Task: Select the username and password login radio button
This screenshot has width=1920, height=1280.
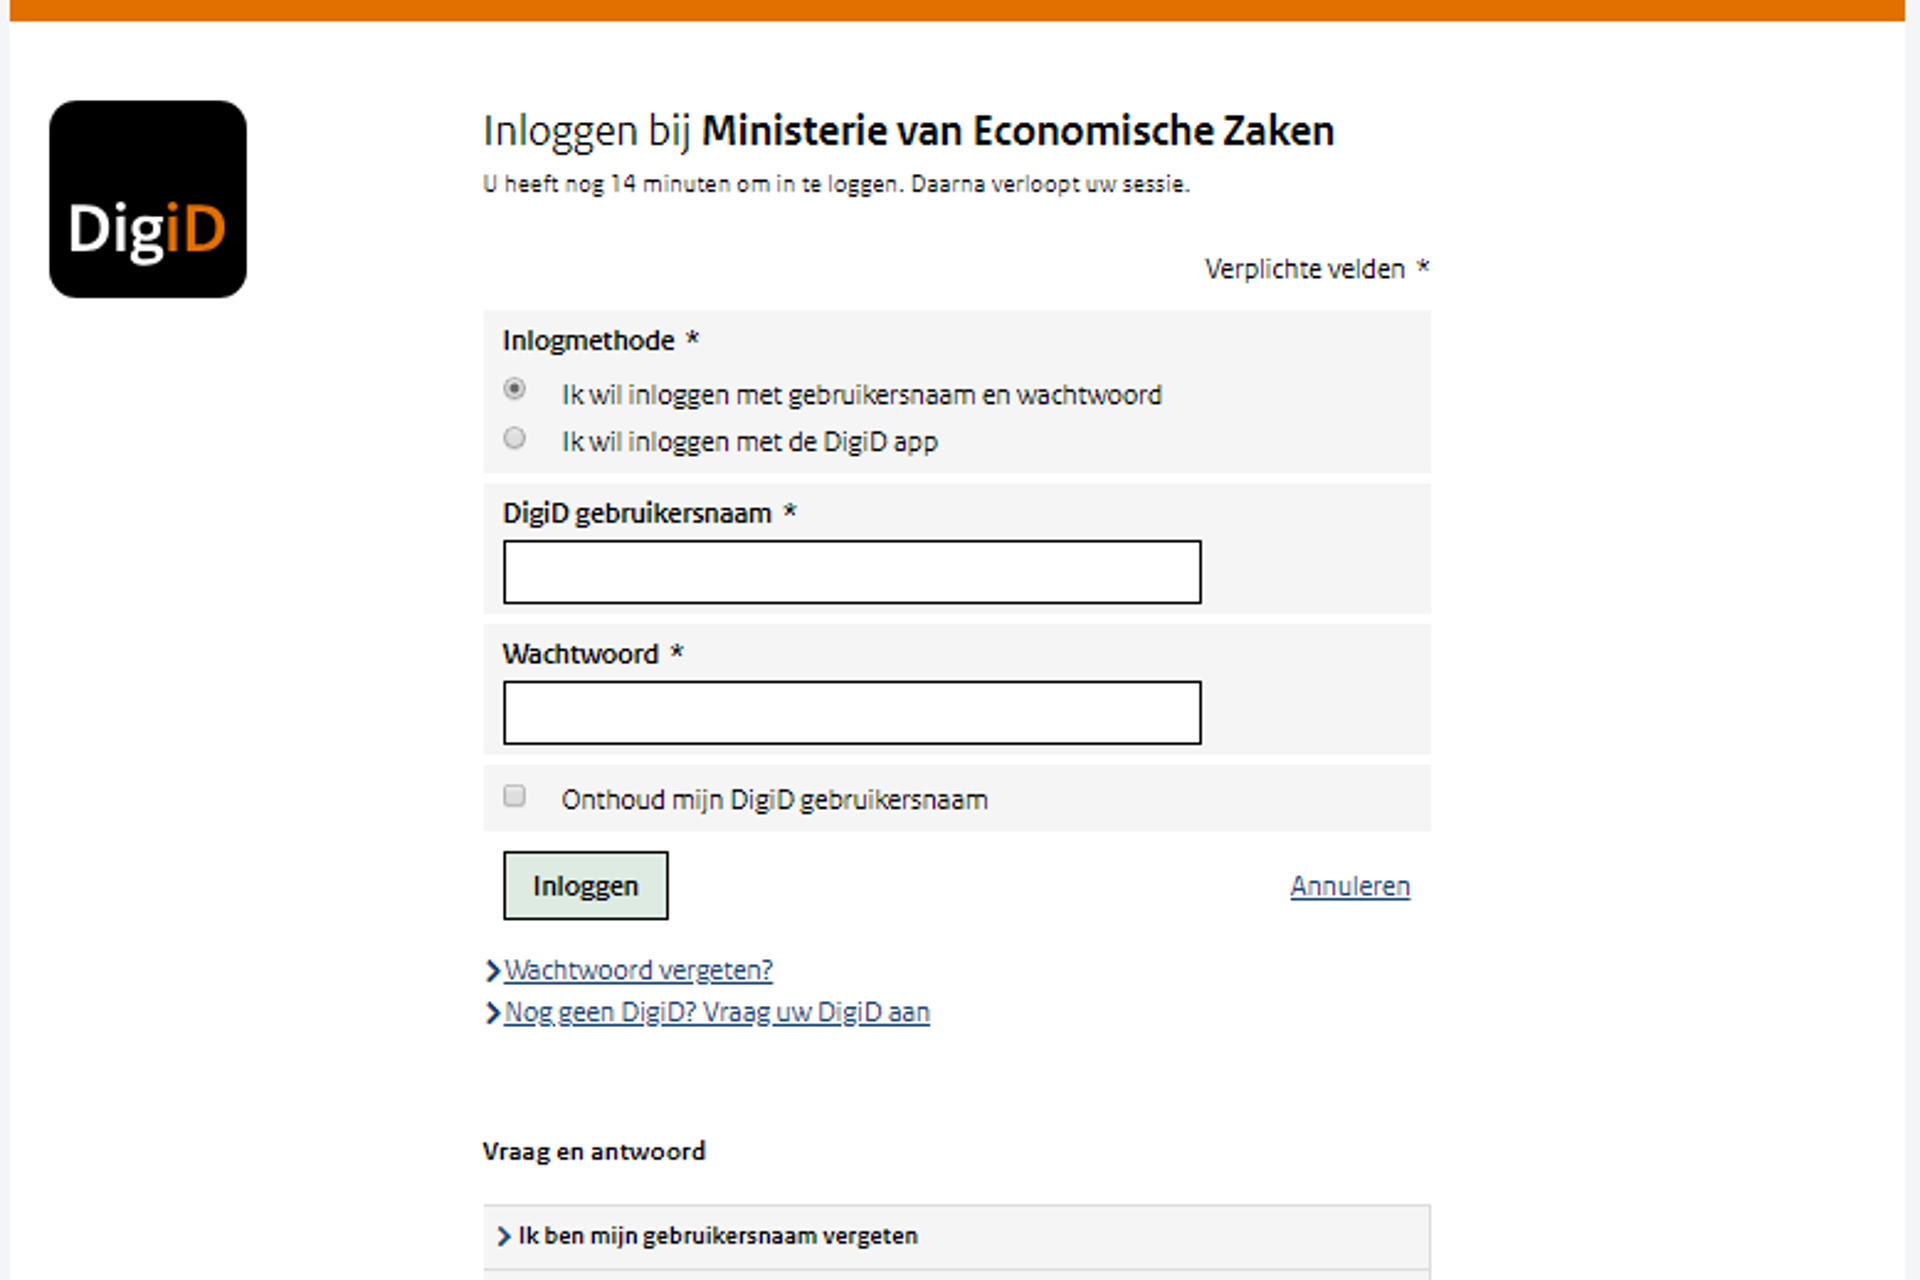Action: coord(515,389)
